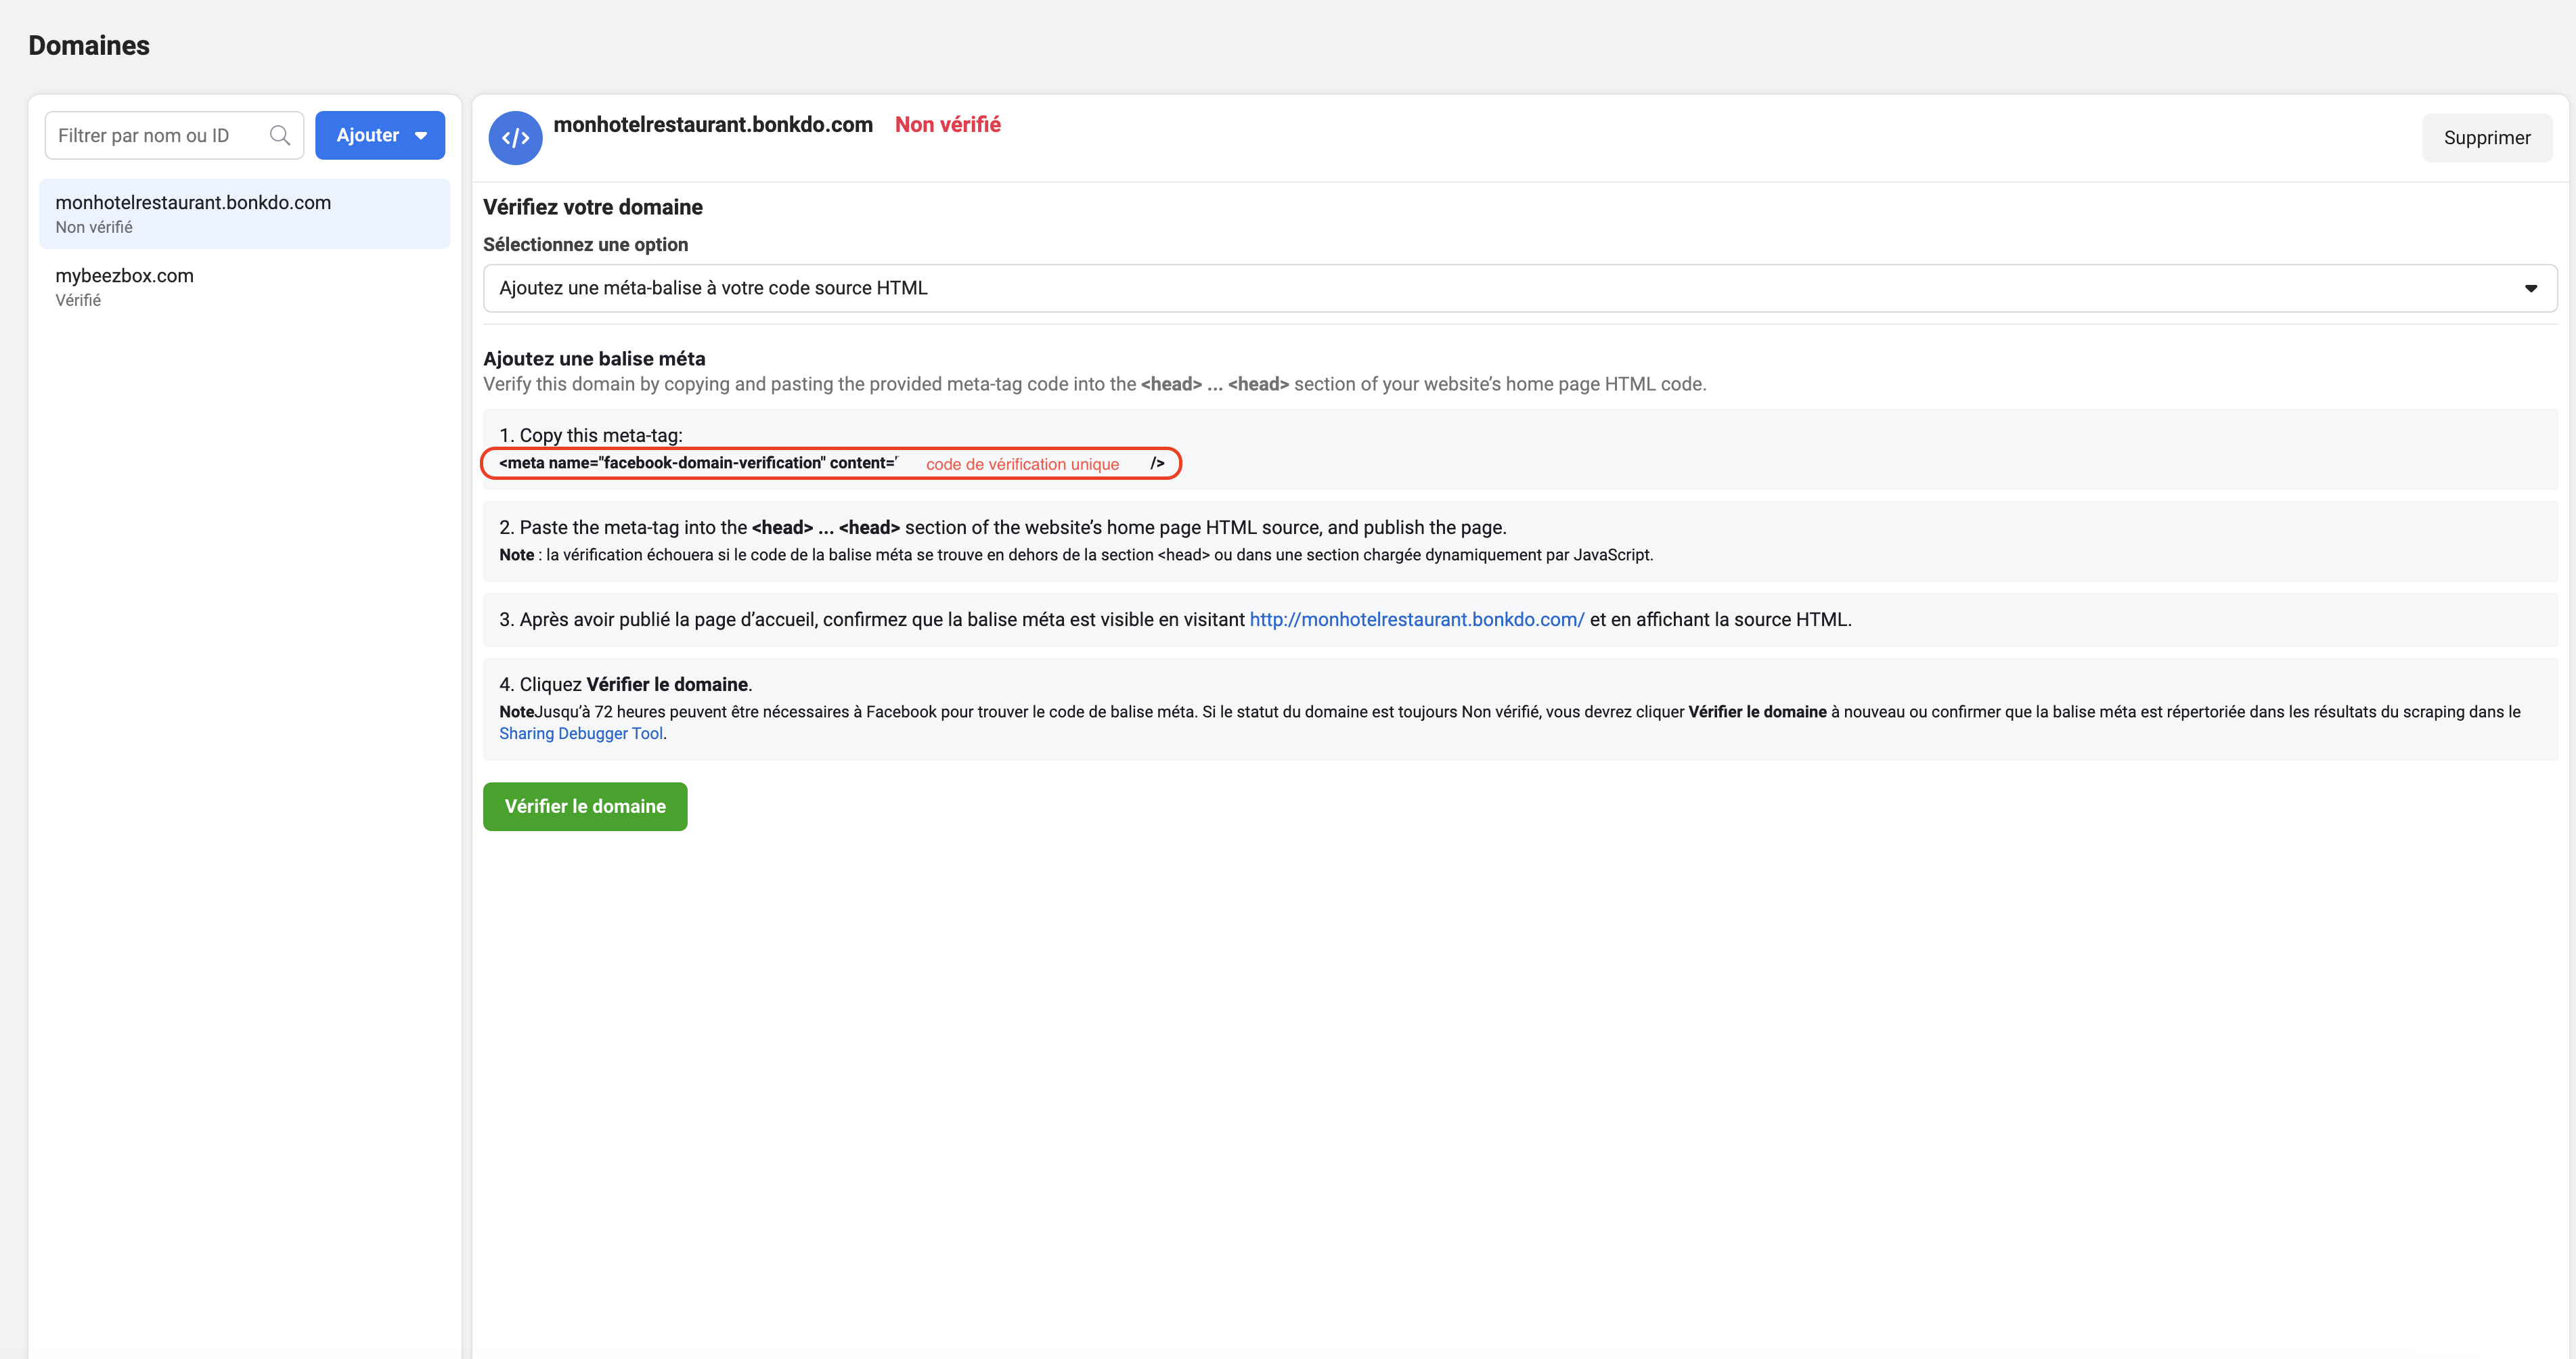
Task: Click dropdown arrow on Ajouter button
Action: click(x=422, y=136)
